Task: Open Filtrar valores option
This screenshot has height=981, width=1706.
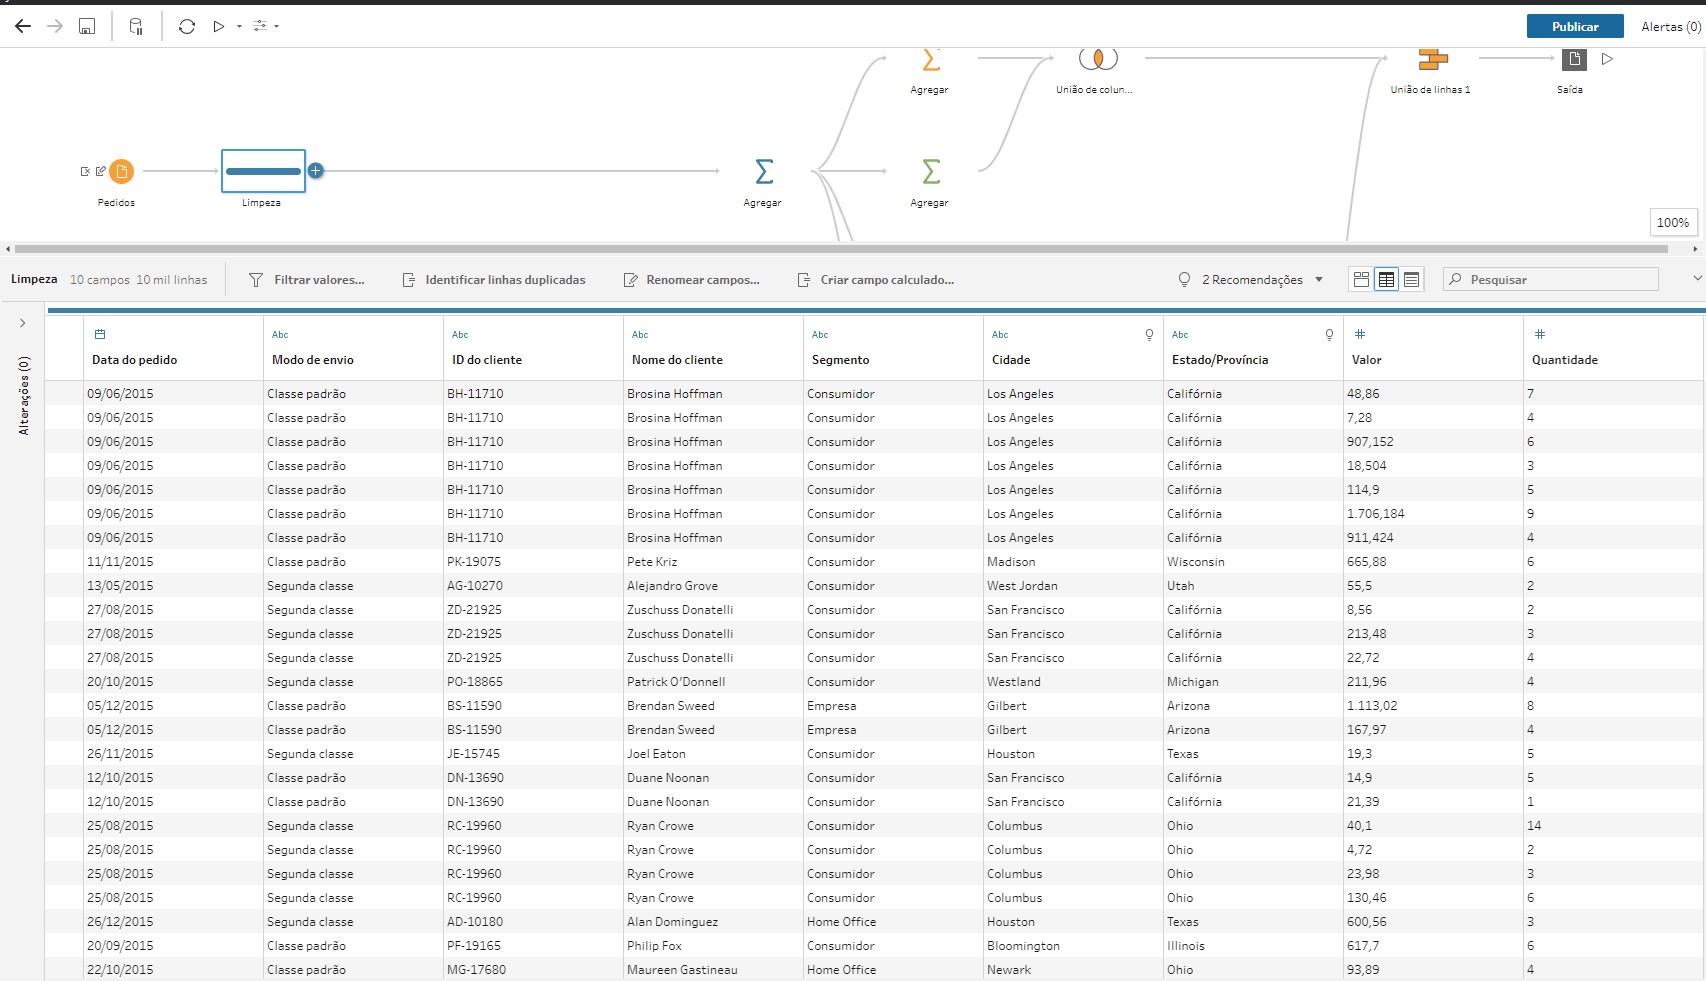Action: tap(307, 280)
